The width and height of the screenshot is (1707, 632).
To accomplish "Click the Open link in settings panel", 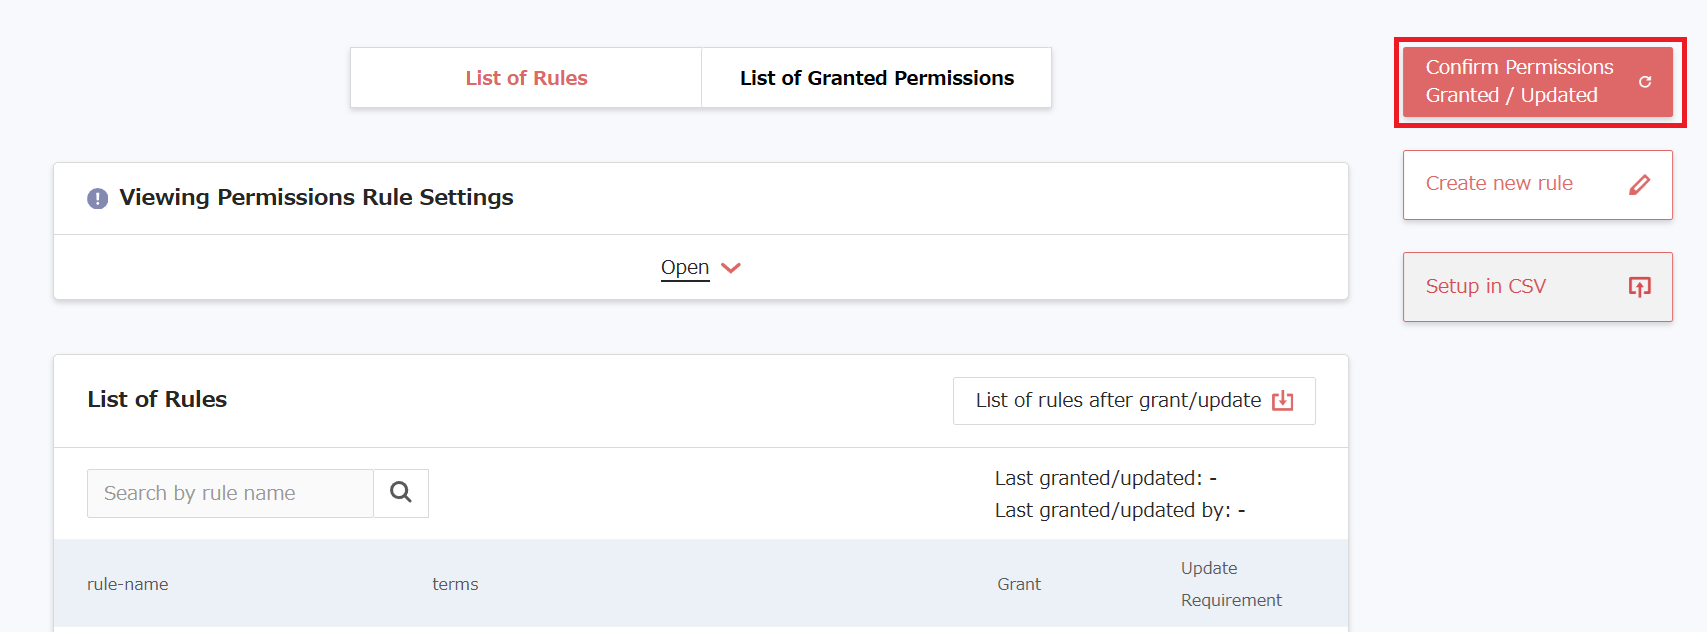I will tap(685, 268).
